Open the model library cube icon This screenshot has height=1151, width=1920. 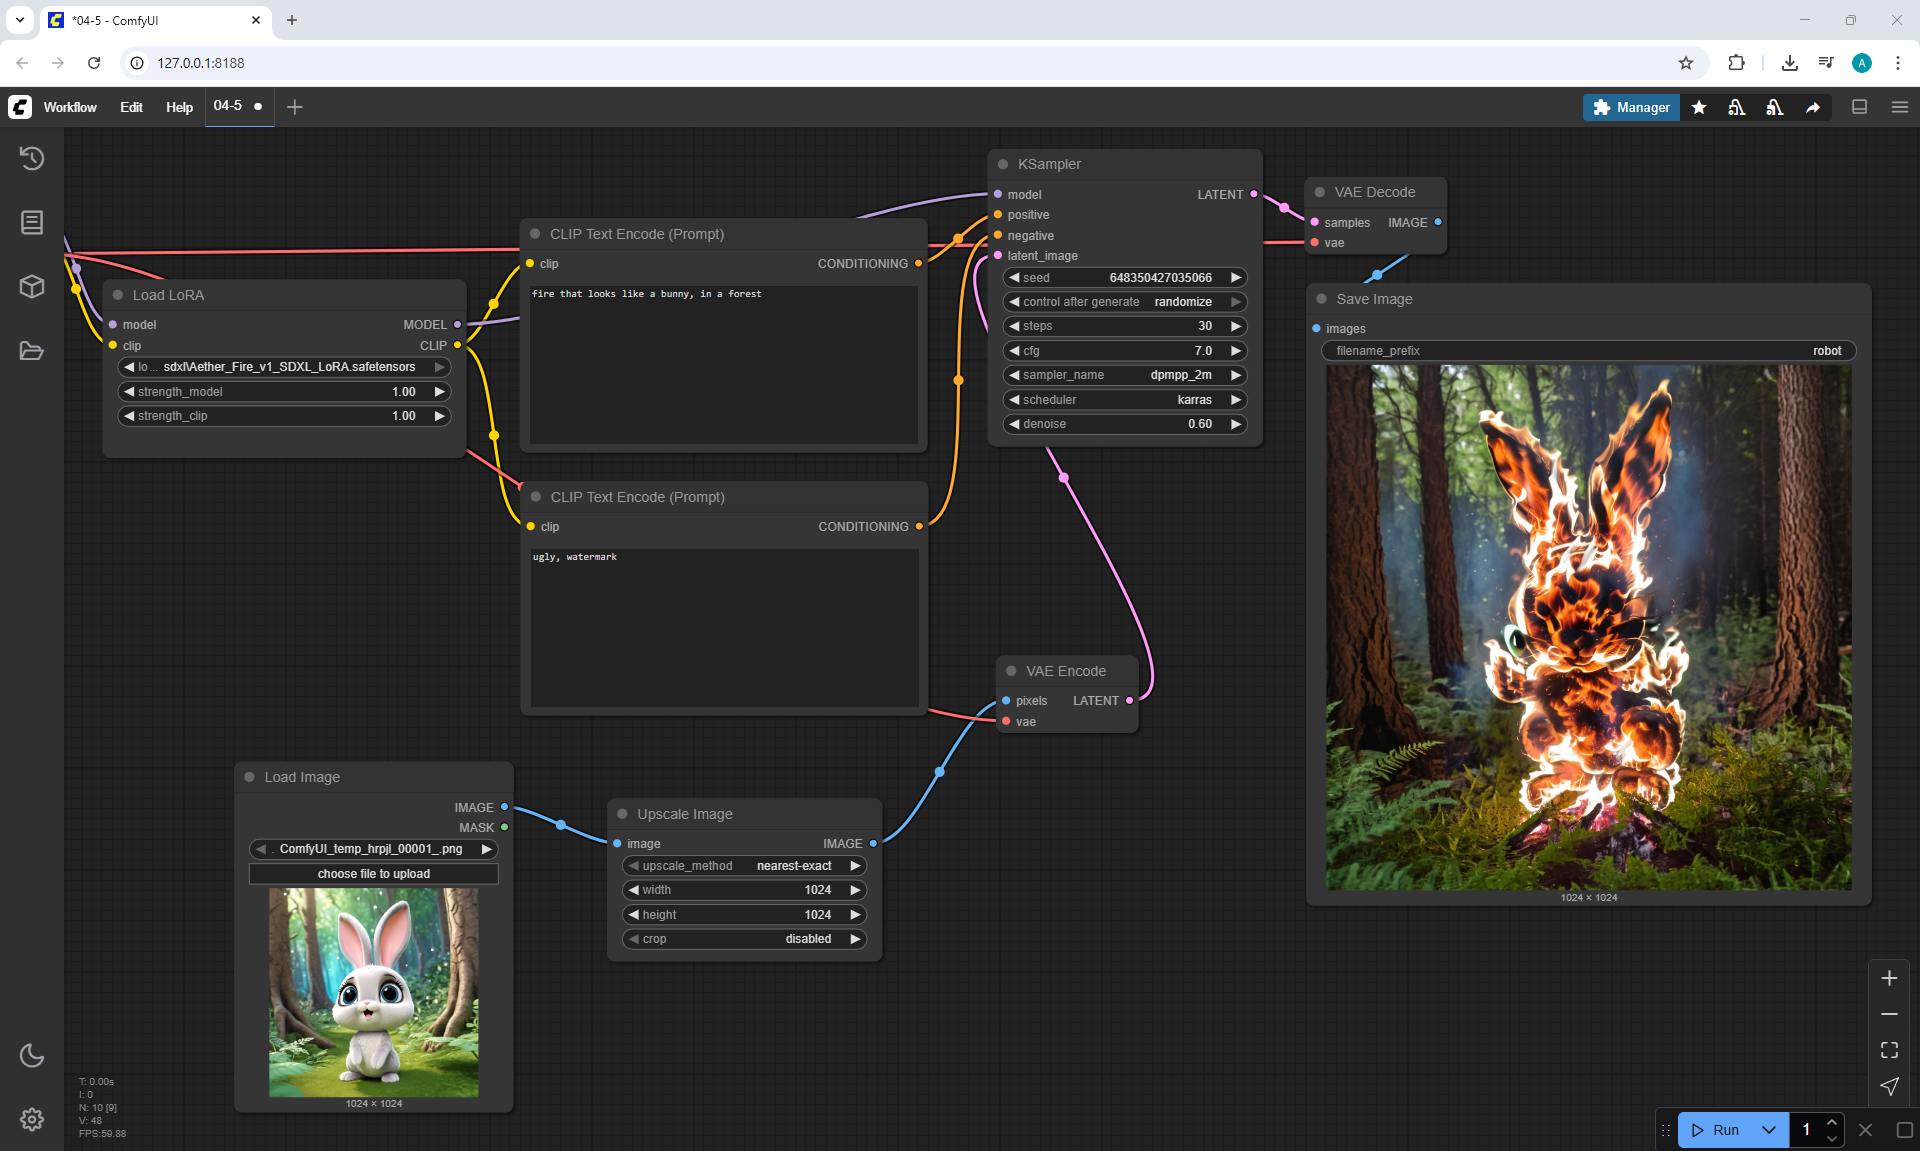pyautogui.click(x=32, y=287)
